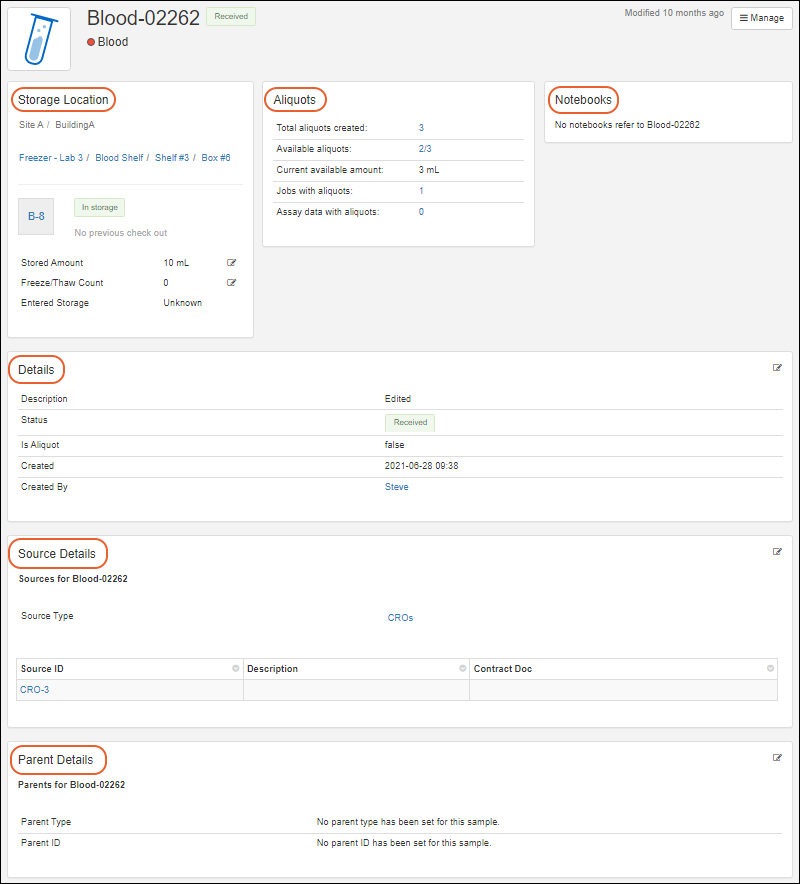The height and width of the screenshot is (884, 800).
Task: Open Source ID column header dropdown
Action: (236, 669)
